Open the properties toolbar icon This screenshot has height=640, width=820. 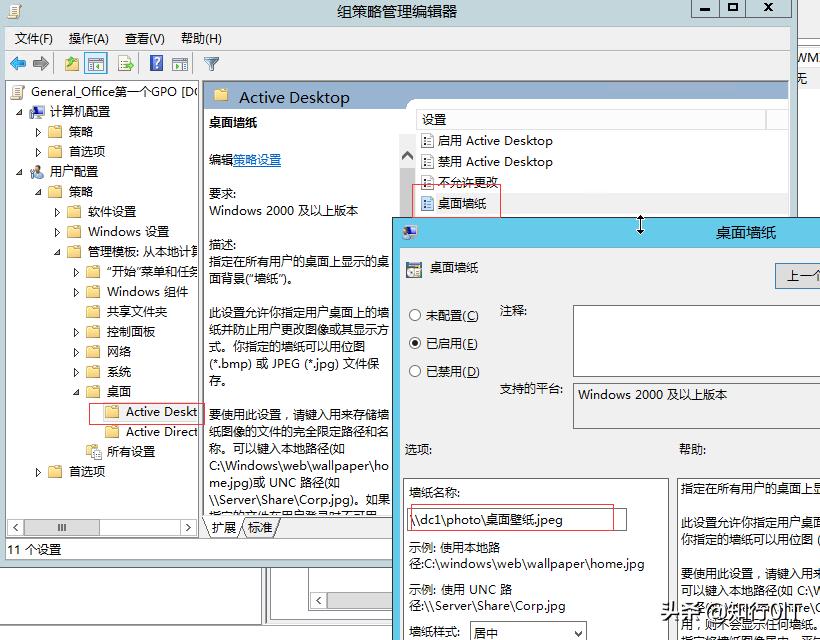[x=70, y=62]
